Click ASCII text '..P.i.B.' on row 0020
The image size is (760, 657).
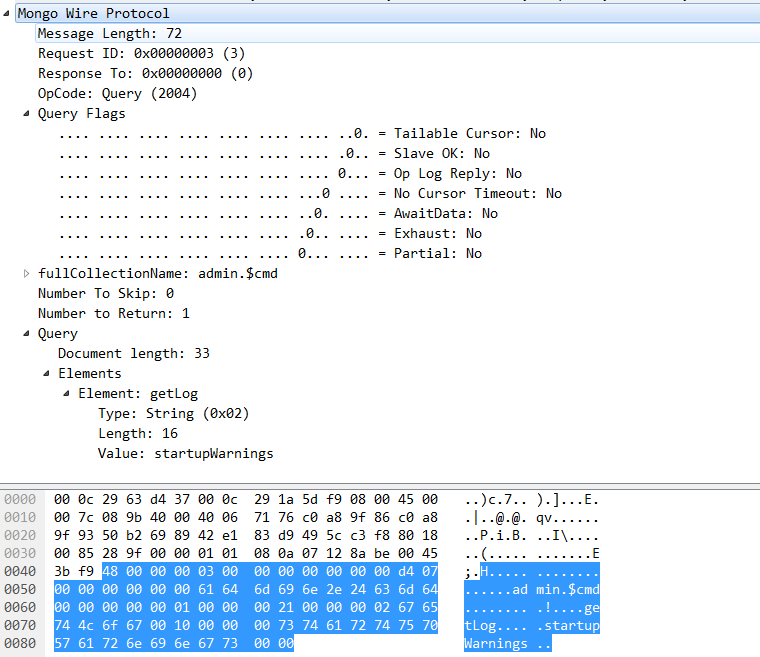pos(496,535)
